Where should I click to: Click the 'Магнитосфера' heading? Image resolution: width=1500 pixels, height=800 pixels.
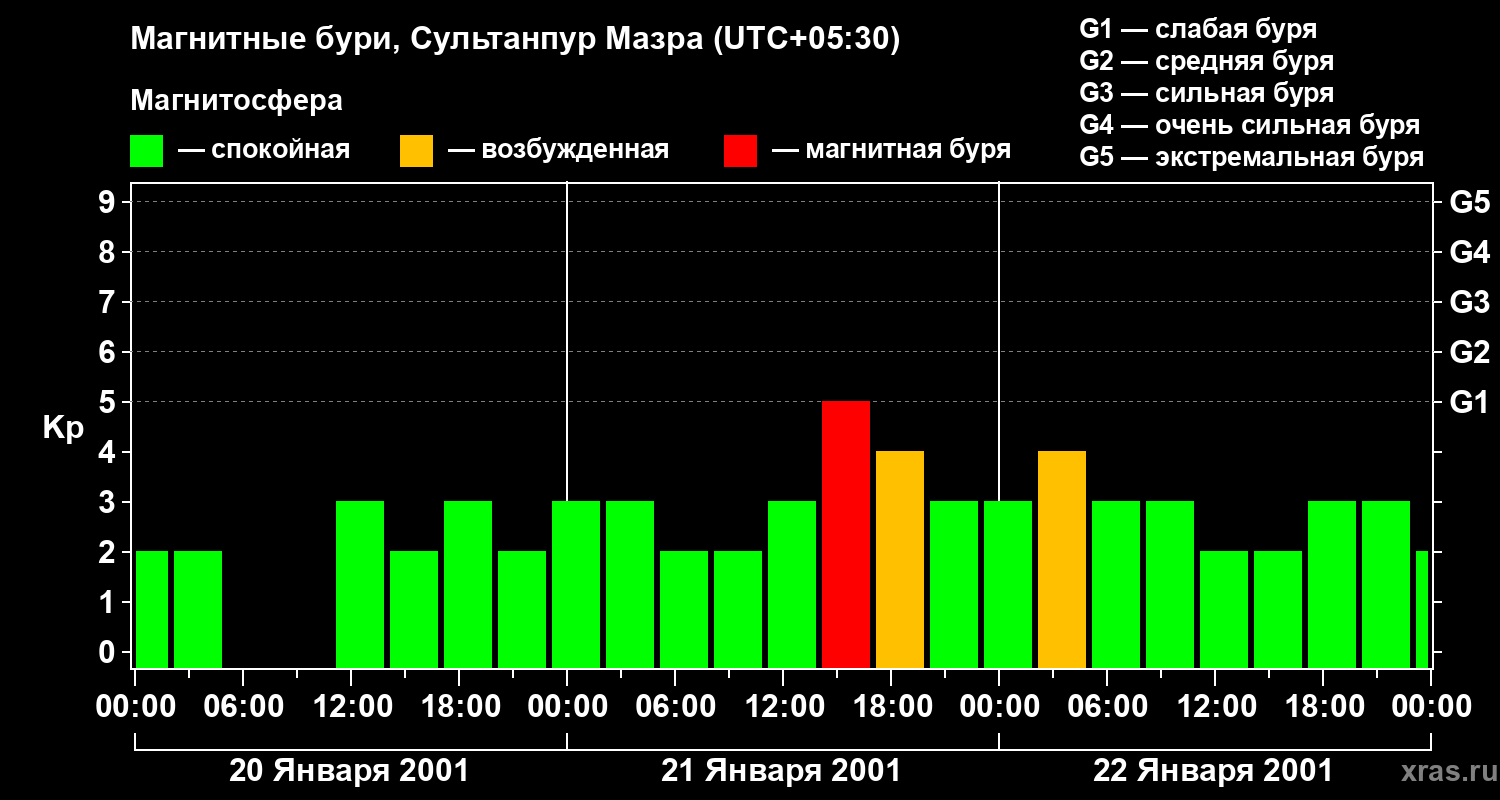[x=236, y=101]
